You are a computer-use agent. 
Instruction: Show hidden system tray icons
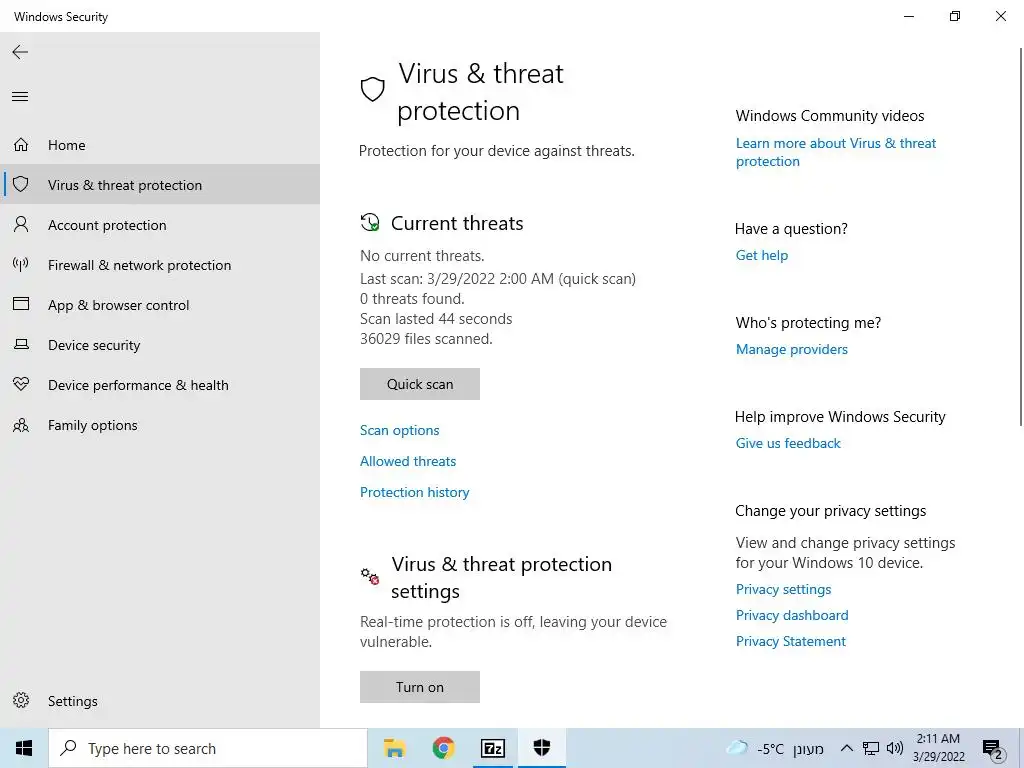[846, 748]
